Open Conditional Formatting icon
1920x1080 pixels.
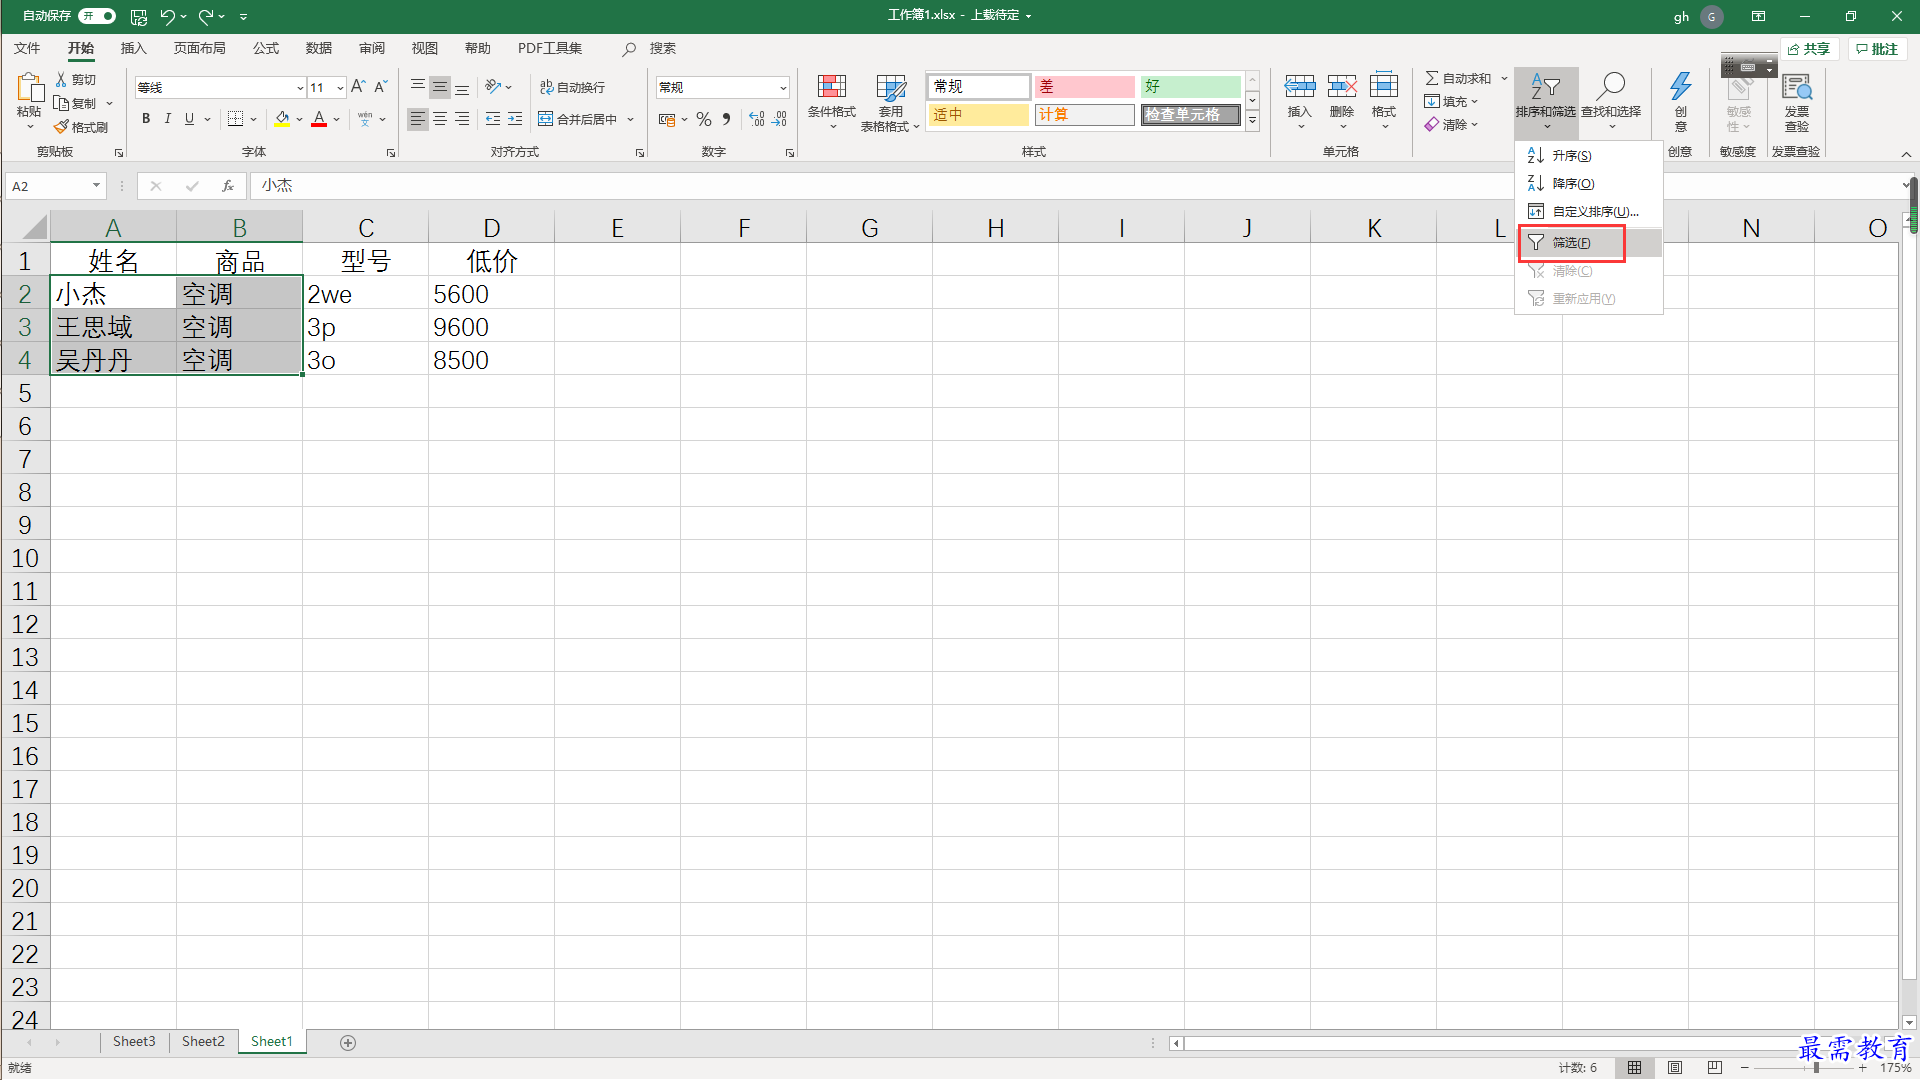832,88
